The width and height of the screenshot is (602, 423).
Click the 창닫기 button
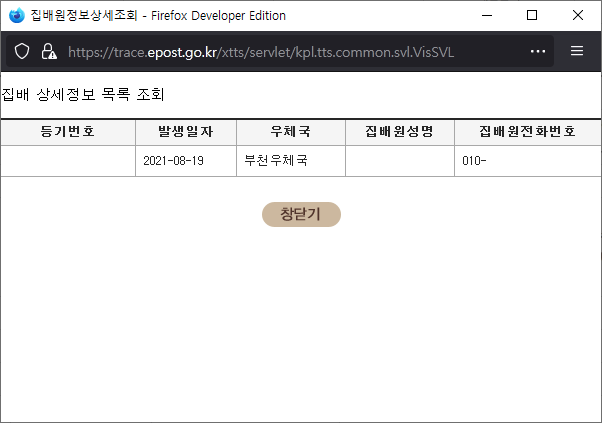pyautogui.click(x=301, y=214)
